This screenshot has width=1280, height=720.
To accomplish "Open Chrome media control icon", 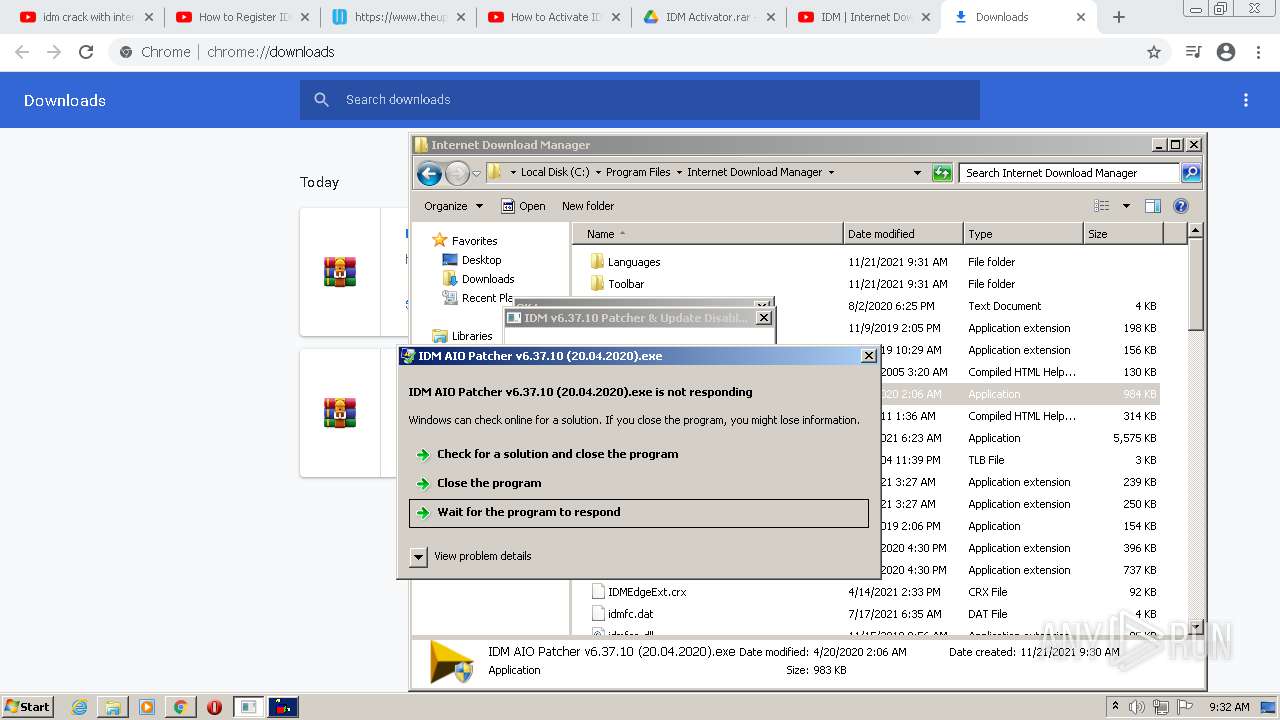I will pos(1193,52).
